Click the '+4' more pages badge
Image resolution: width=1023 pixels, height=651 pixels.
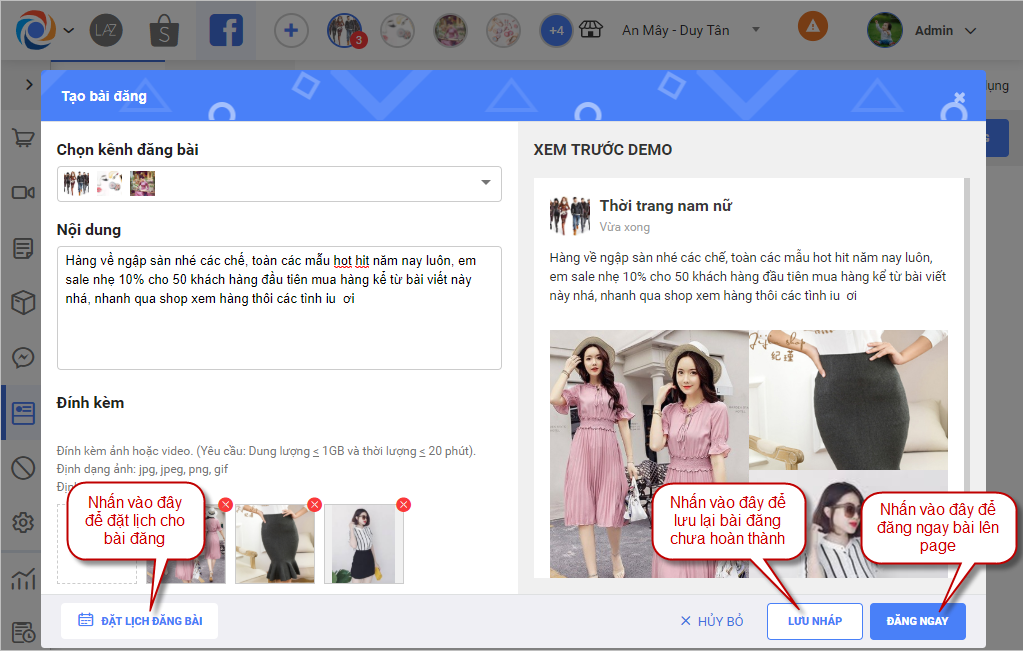[x=556, y=31]
